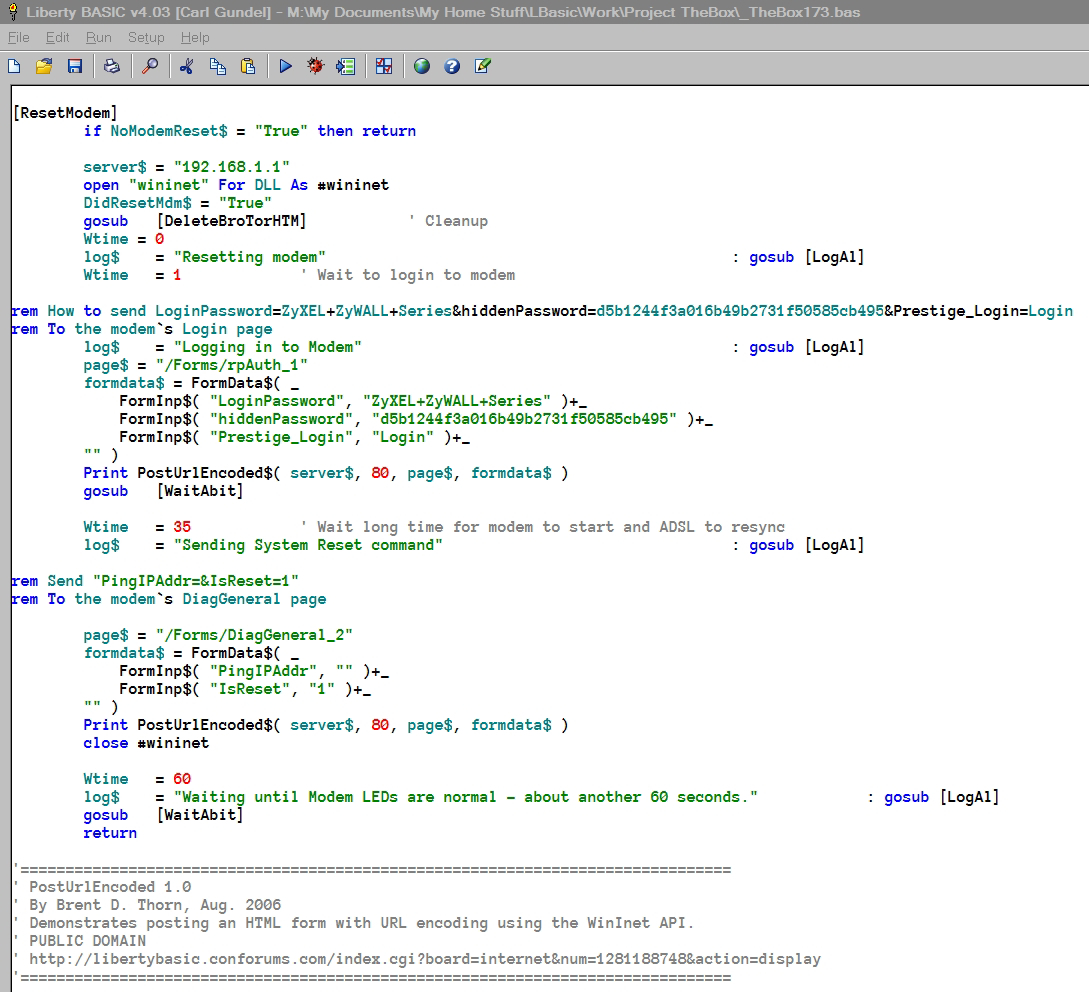Open the File menu
1089x992 pixels.
(x=19, y=37)
